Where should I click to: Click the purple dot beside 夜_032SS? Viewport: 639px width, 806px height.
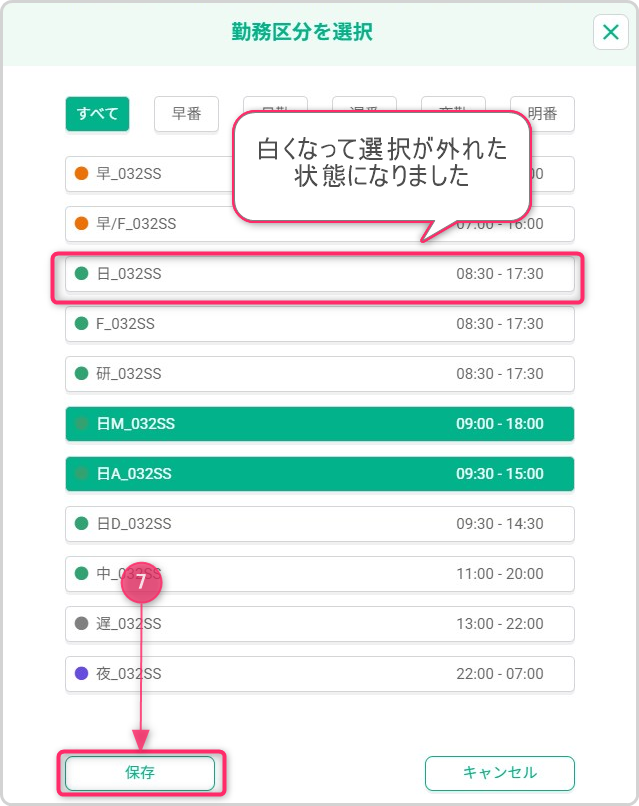point(82,674)
